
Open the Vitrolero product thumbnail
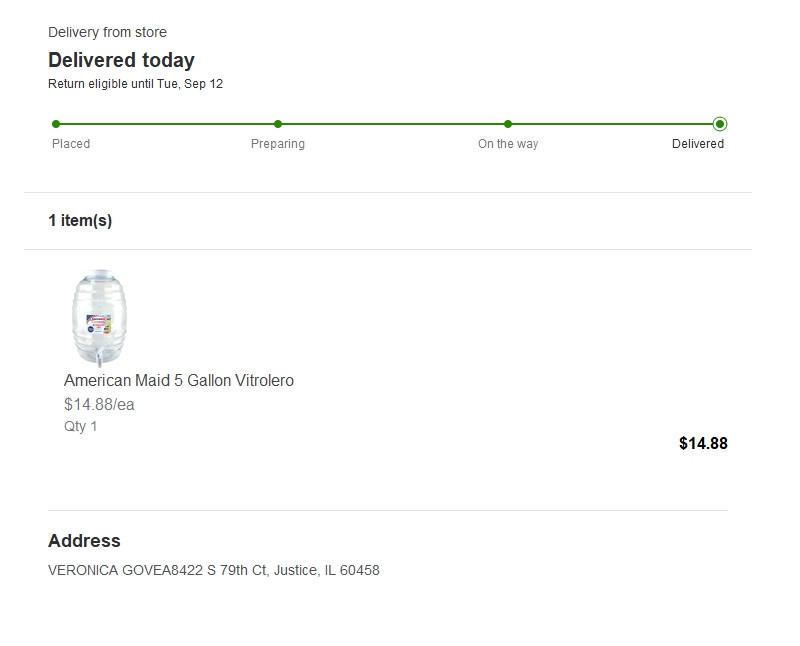tap(99, 318)
